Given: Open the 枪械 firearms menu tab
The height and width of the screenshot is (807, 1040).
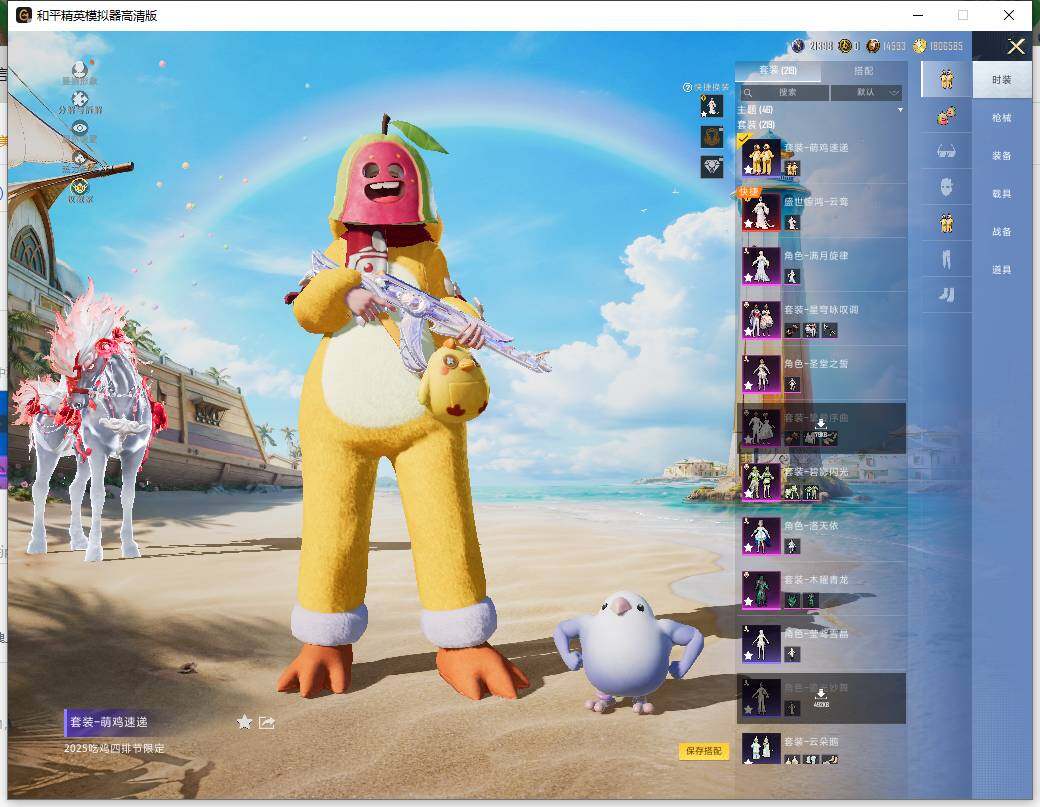Looking at the screenshot, I should [x=1002, y=118].
